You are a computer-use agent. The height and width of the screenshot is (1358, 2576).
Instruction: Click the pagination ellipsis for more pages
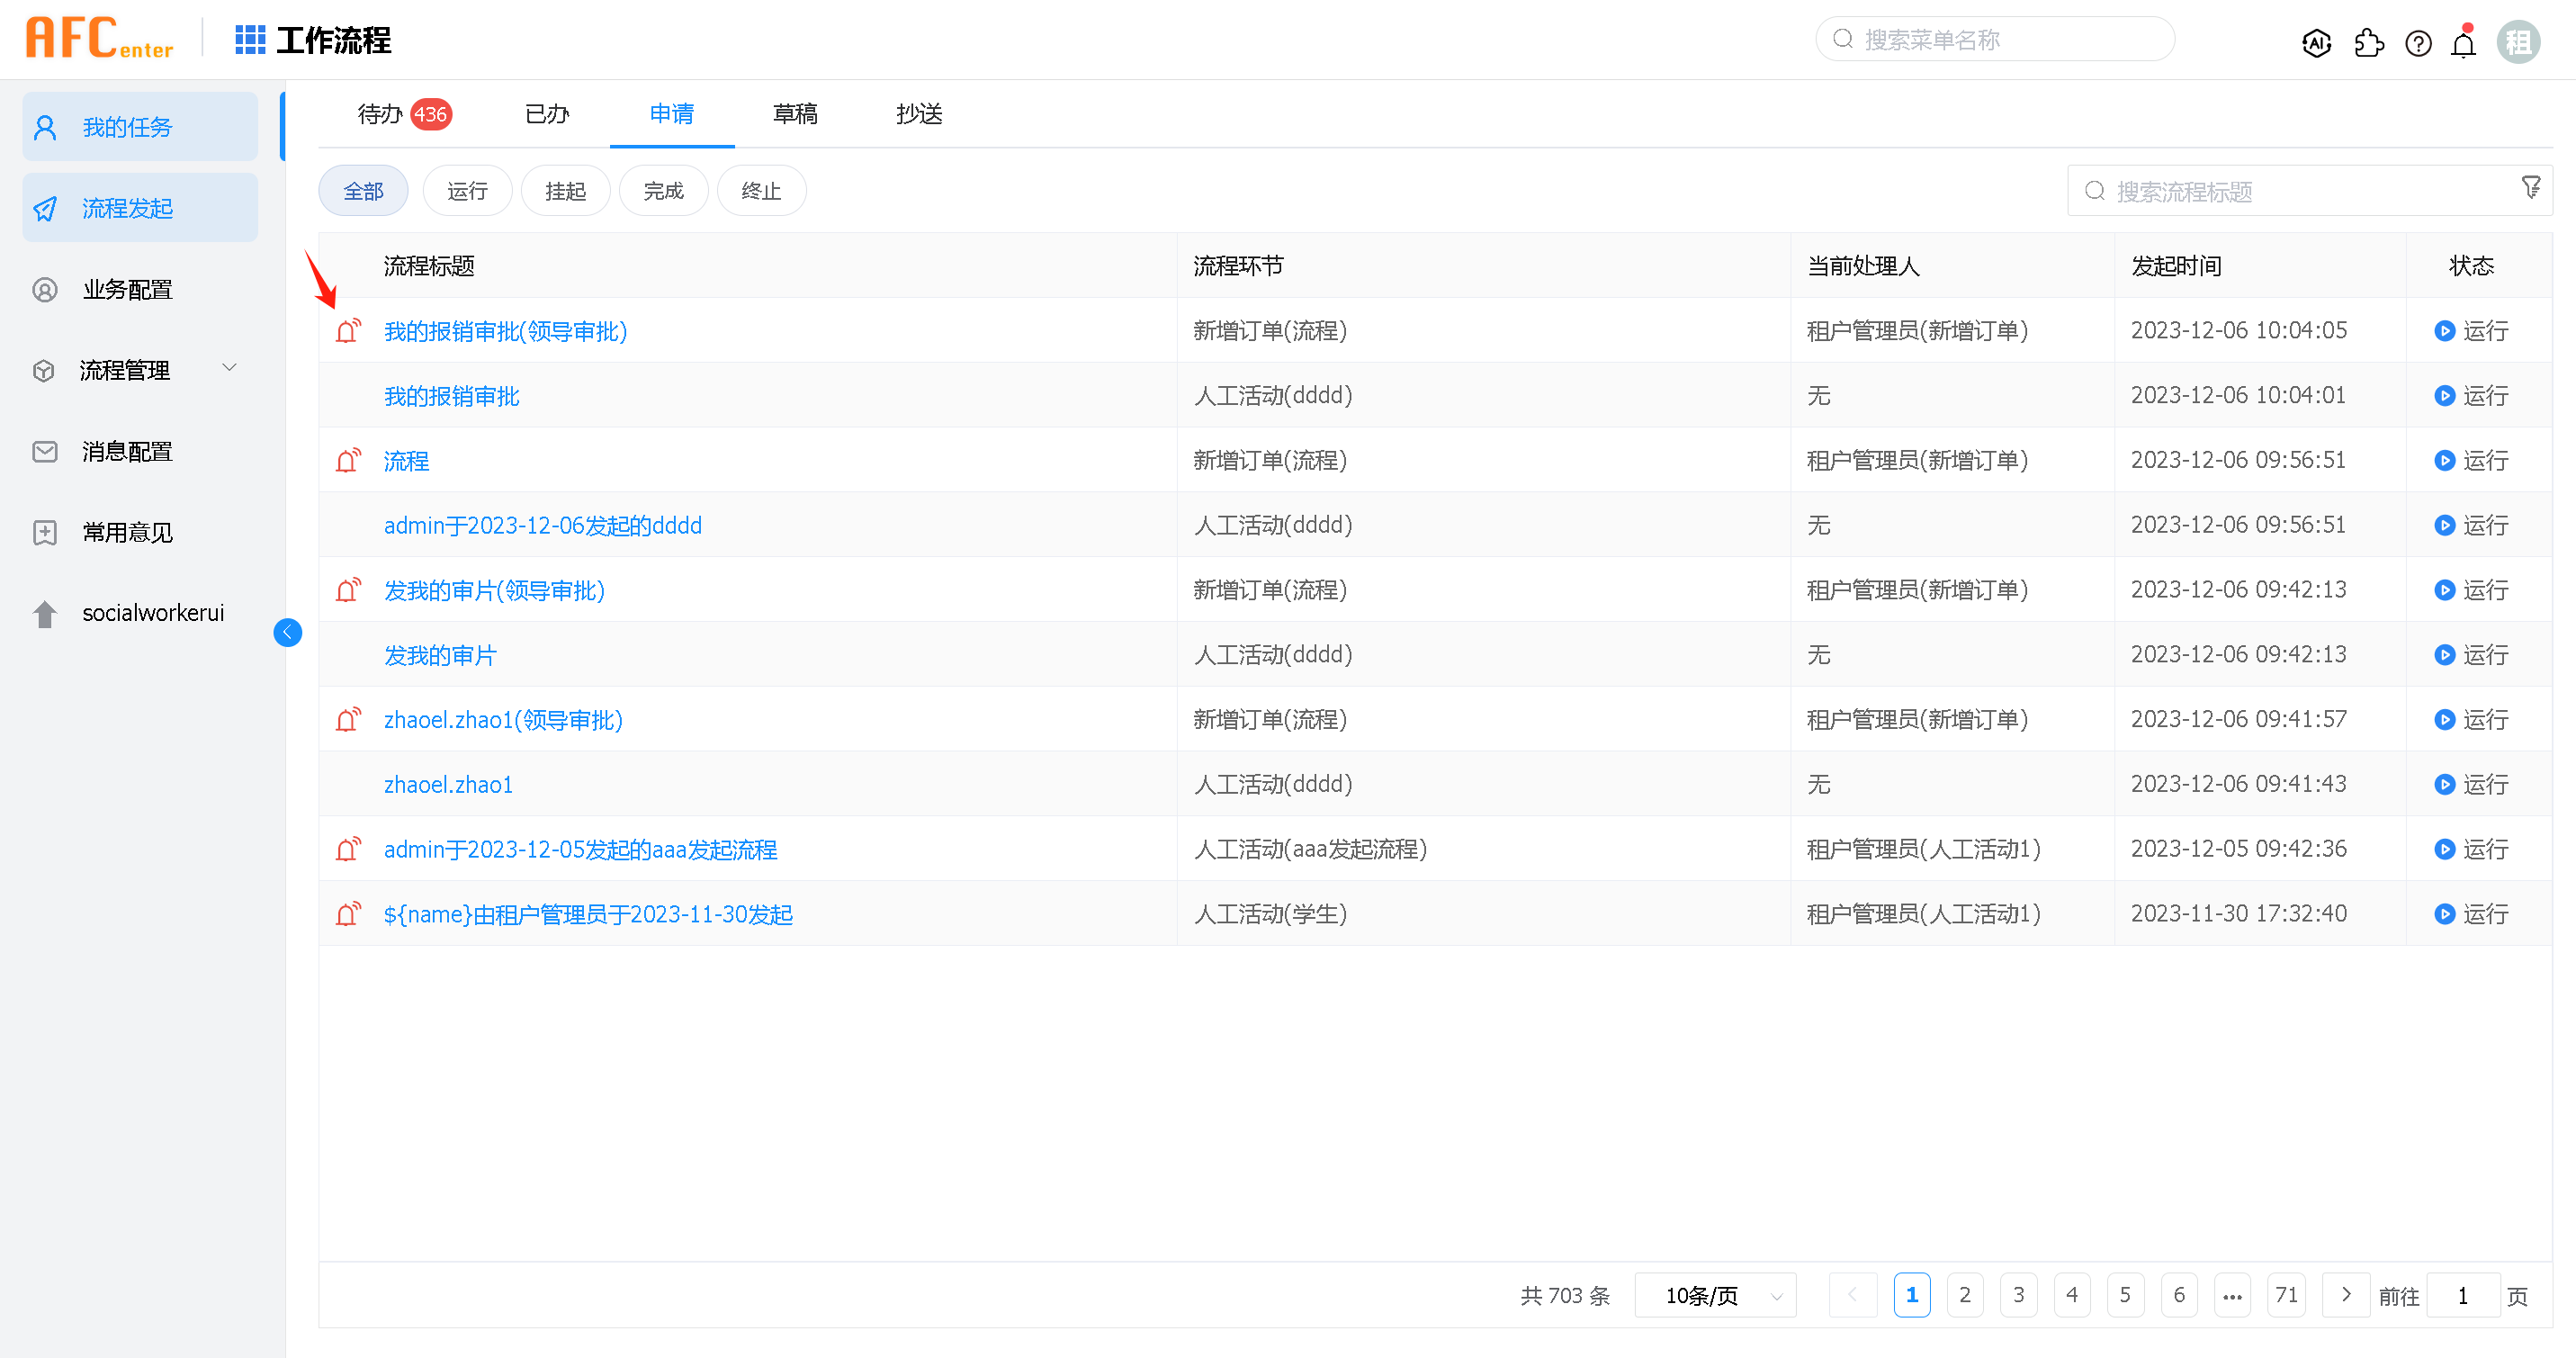pyautogui.click(x=2232, y=1296)
